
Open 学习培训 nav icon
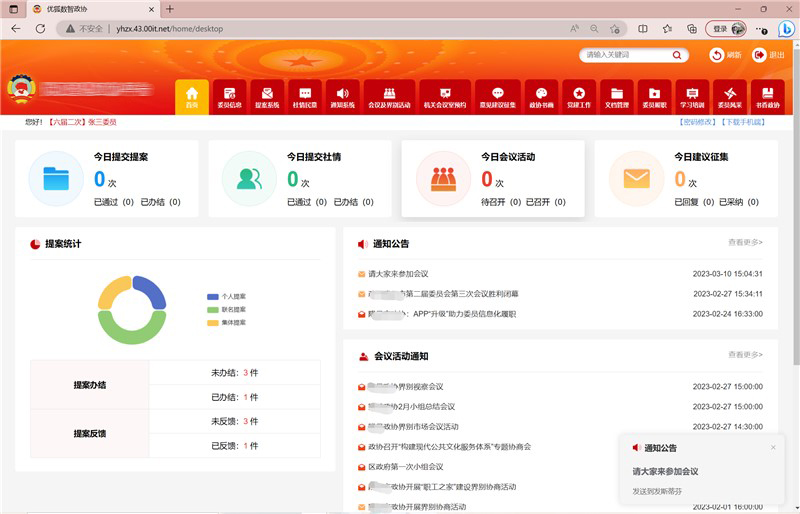tap(692, 95)
